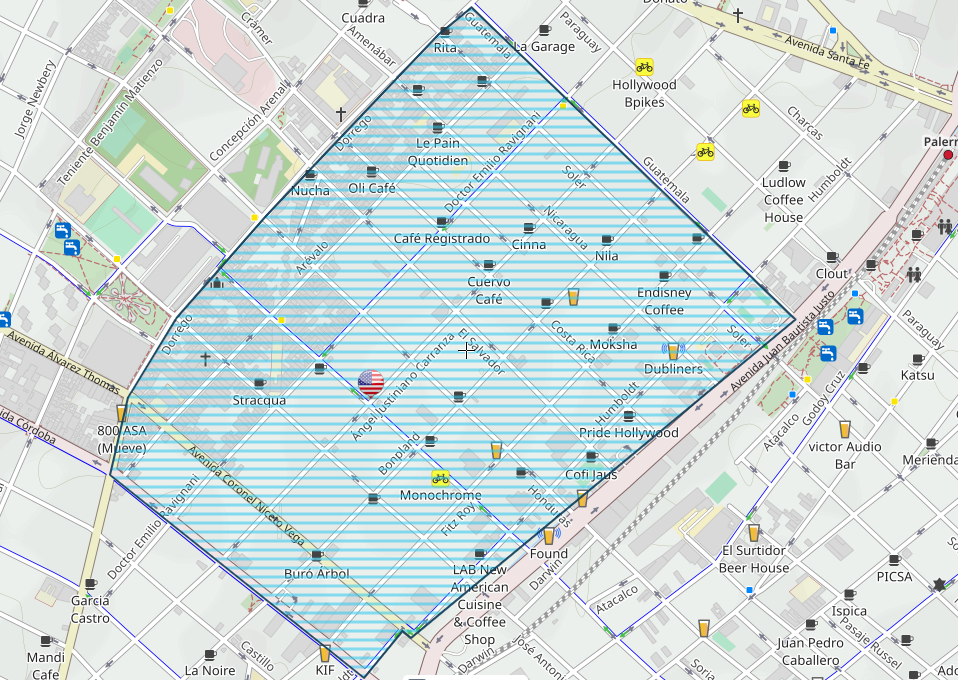
Task: Click the Oli Café cup icon
Action: click(372, 172)
